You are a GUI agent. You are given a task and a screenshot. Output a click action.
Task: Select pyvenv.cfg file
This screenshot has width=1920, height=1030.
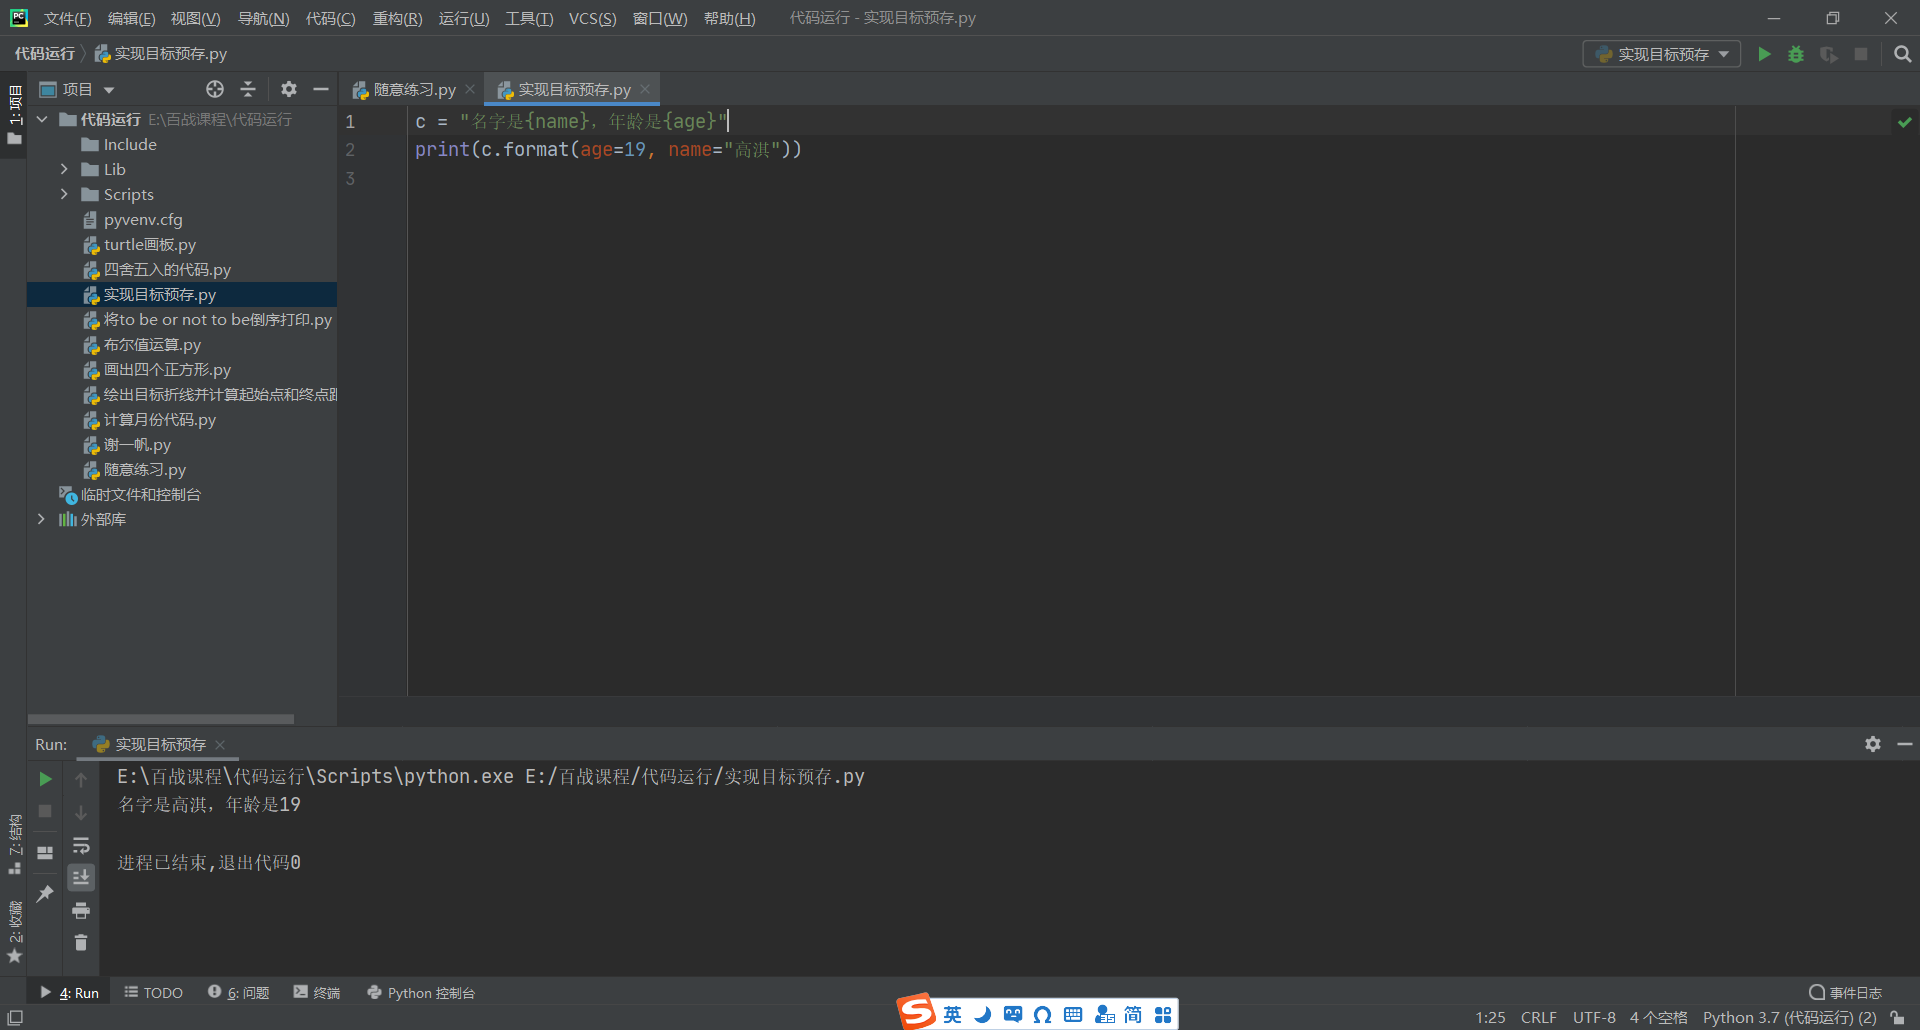(x=143, y=219)
